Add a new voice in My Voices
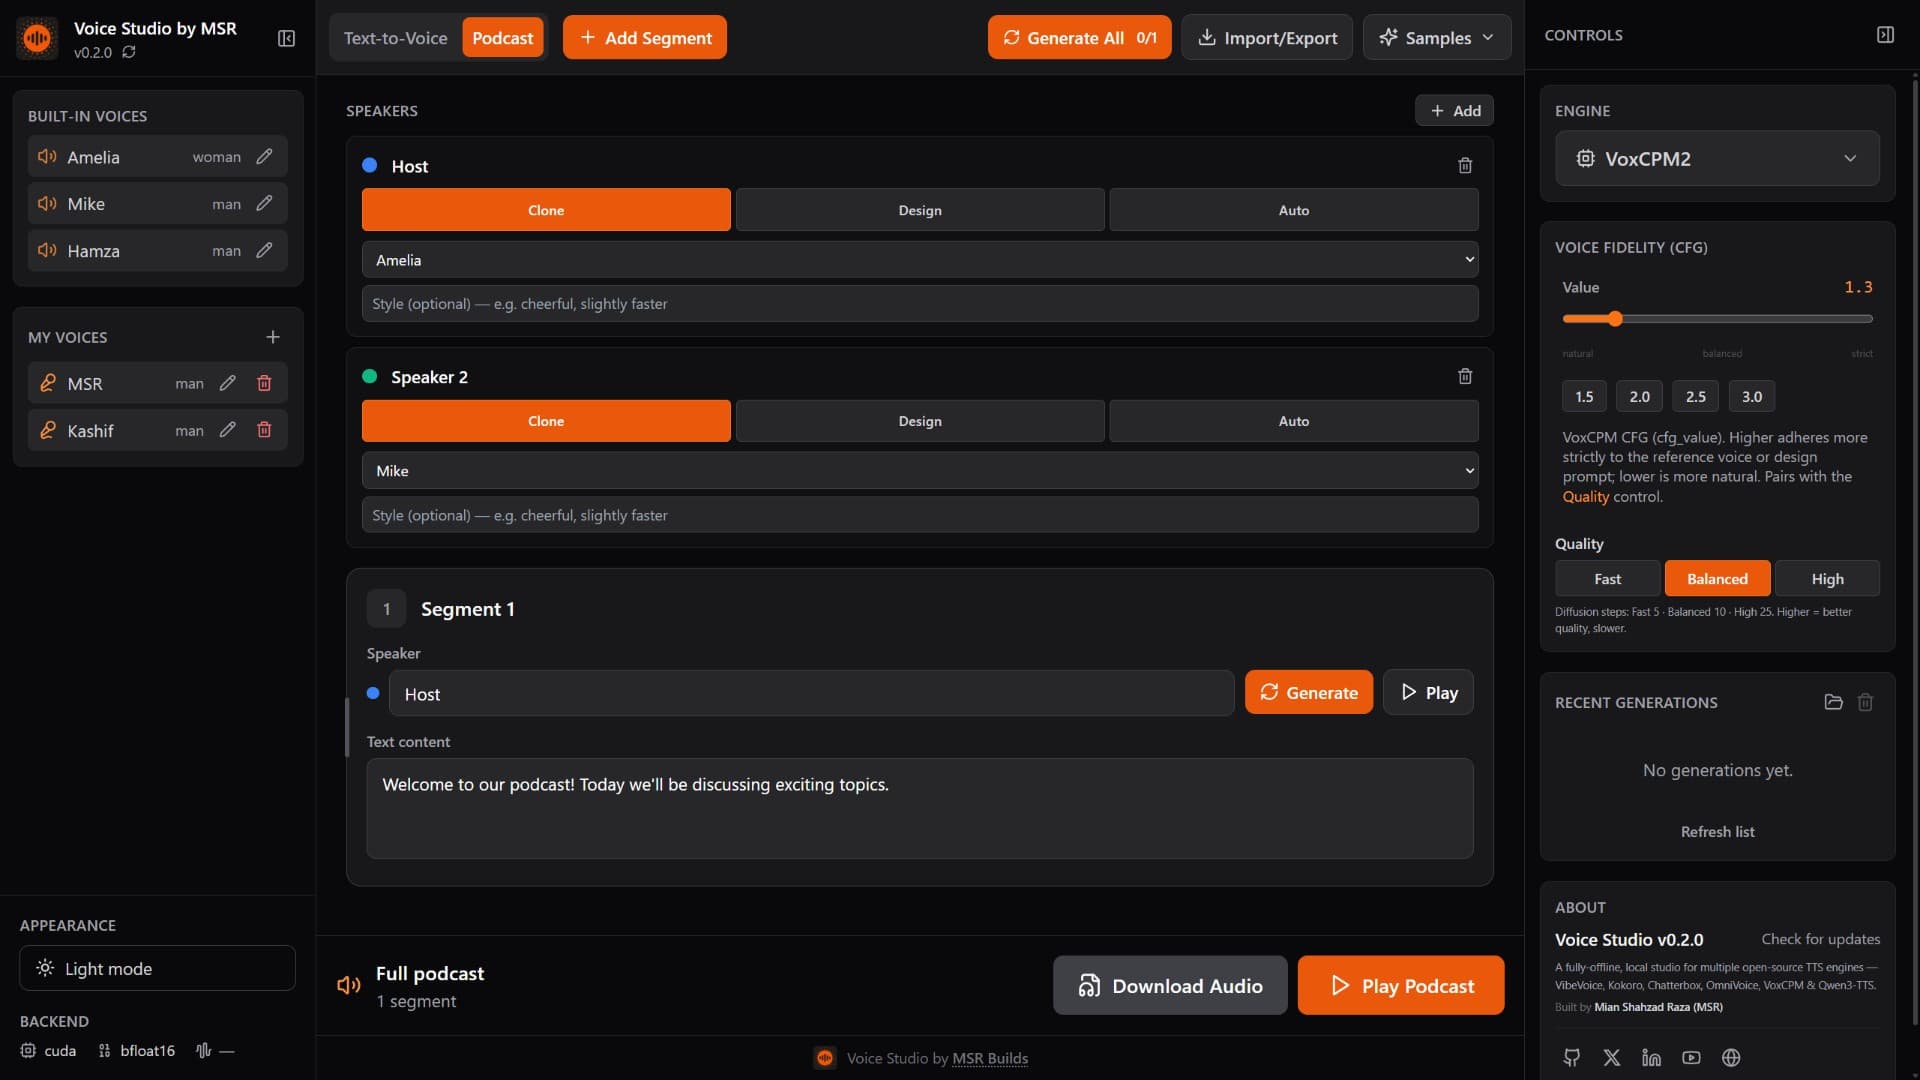This screenshot has height=1080, width=1920. 273,337
